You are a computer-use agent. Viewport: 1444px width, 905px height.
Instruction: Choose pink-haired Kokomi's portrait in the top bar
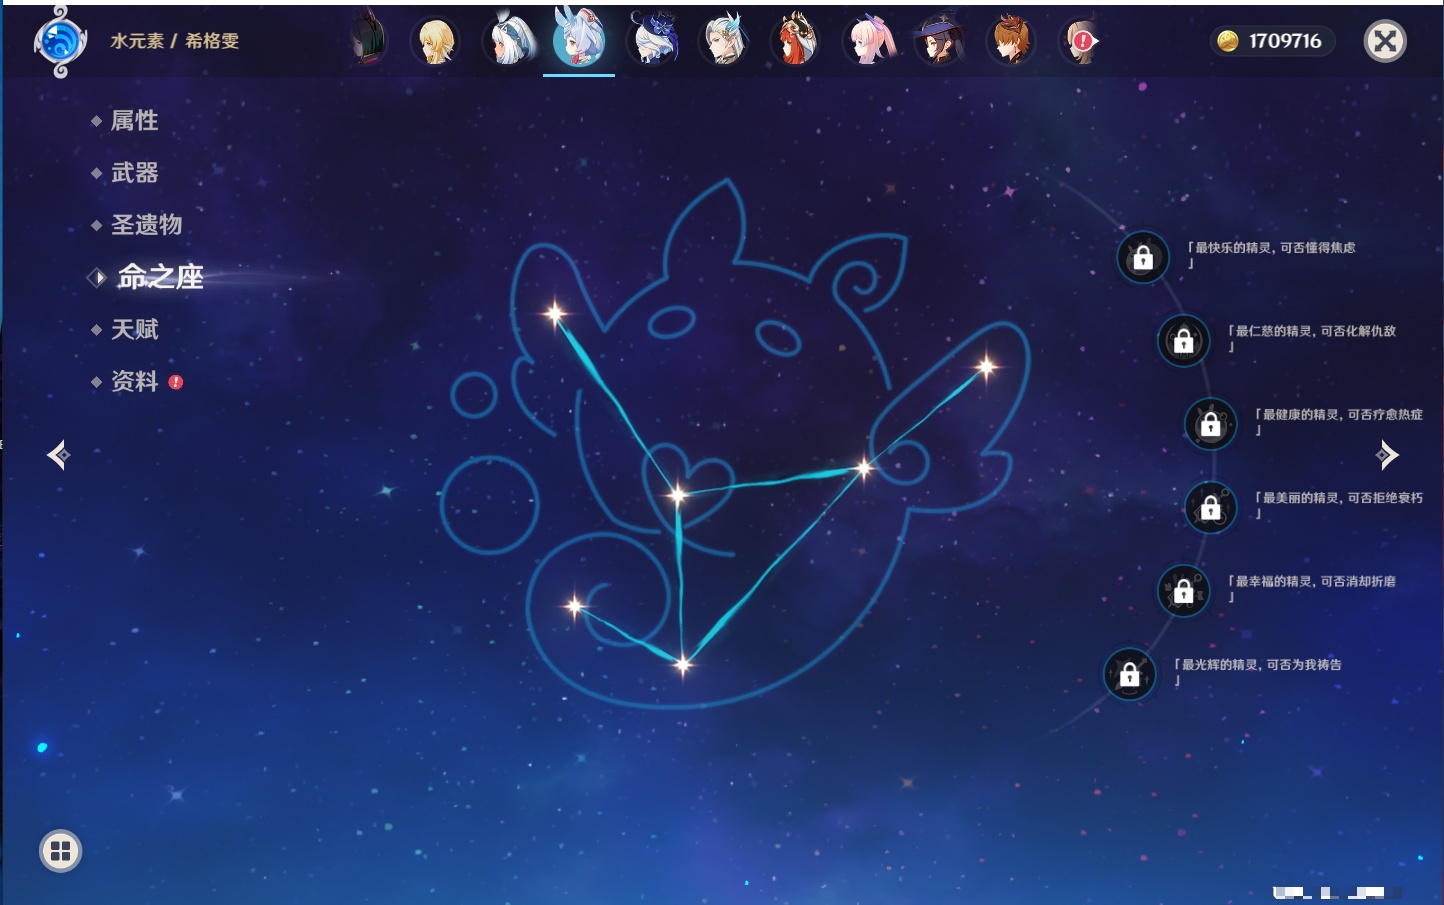point(868,42)
